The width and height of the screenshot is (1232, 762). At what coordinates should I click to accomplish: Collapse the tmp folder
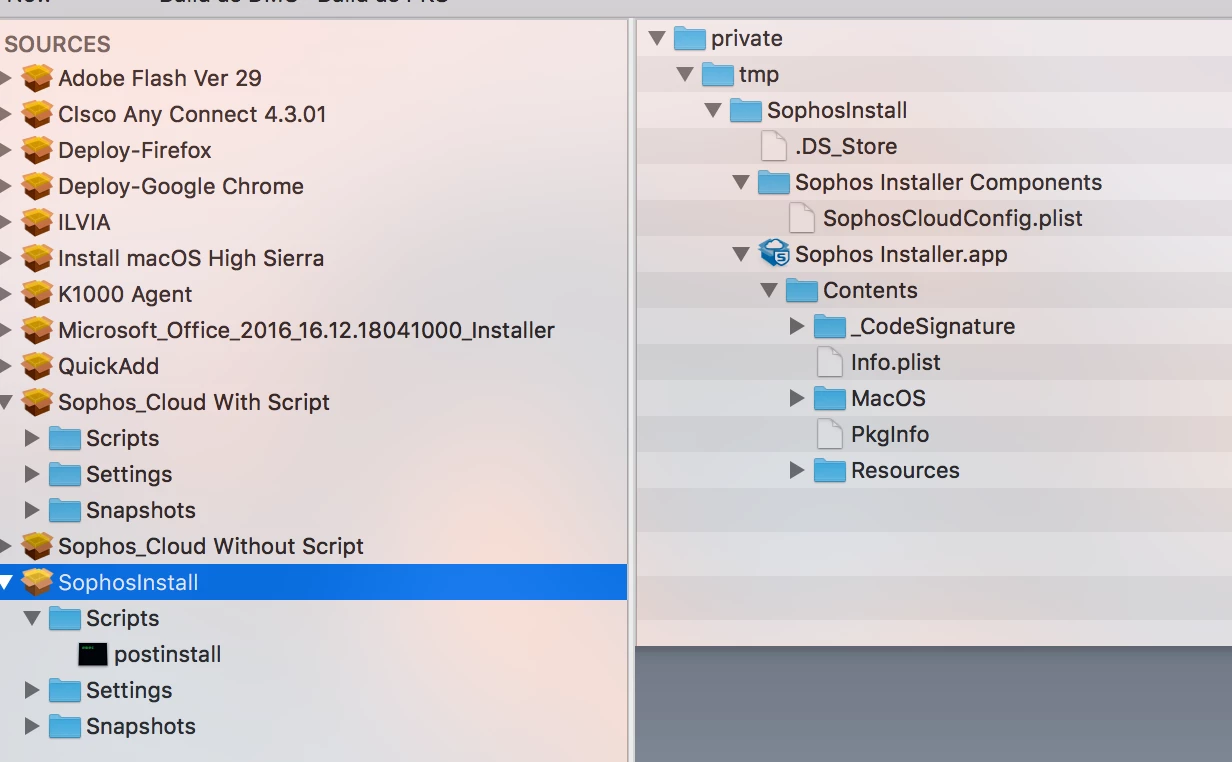pos(685,74)
